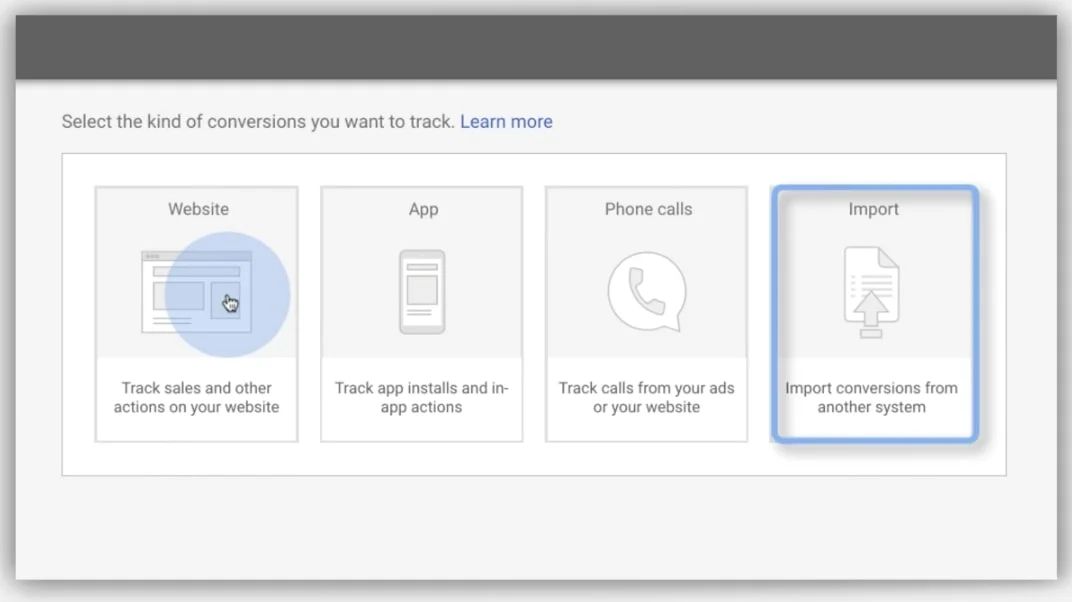Click the text about importing conversions from another system
This screenshot has width=1072, height=602.
[x=871, y=397]
